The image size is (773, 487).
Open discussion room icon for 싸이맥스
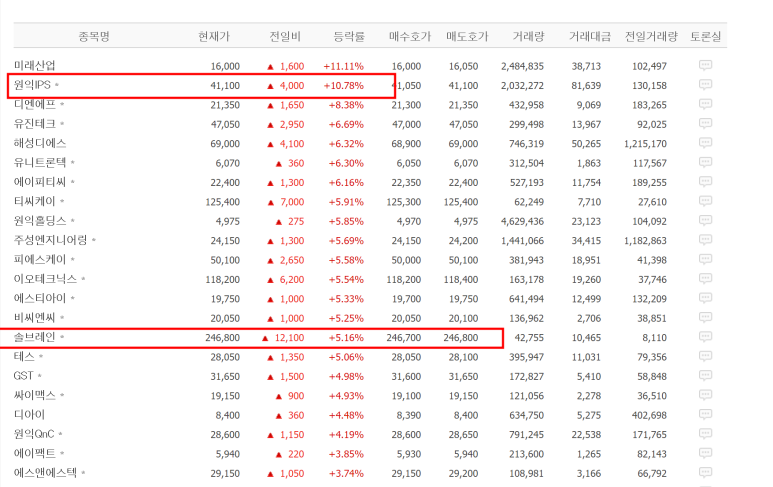(705, 395)
